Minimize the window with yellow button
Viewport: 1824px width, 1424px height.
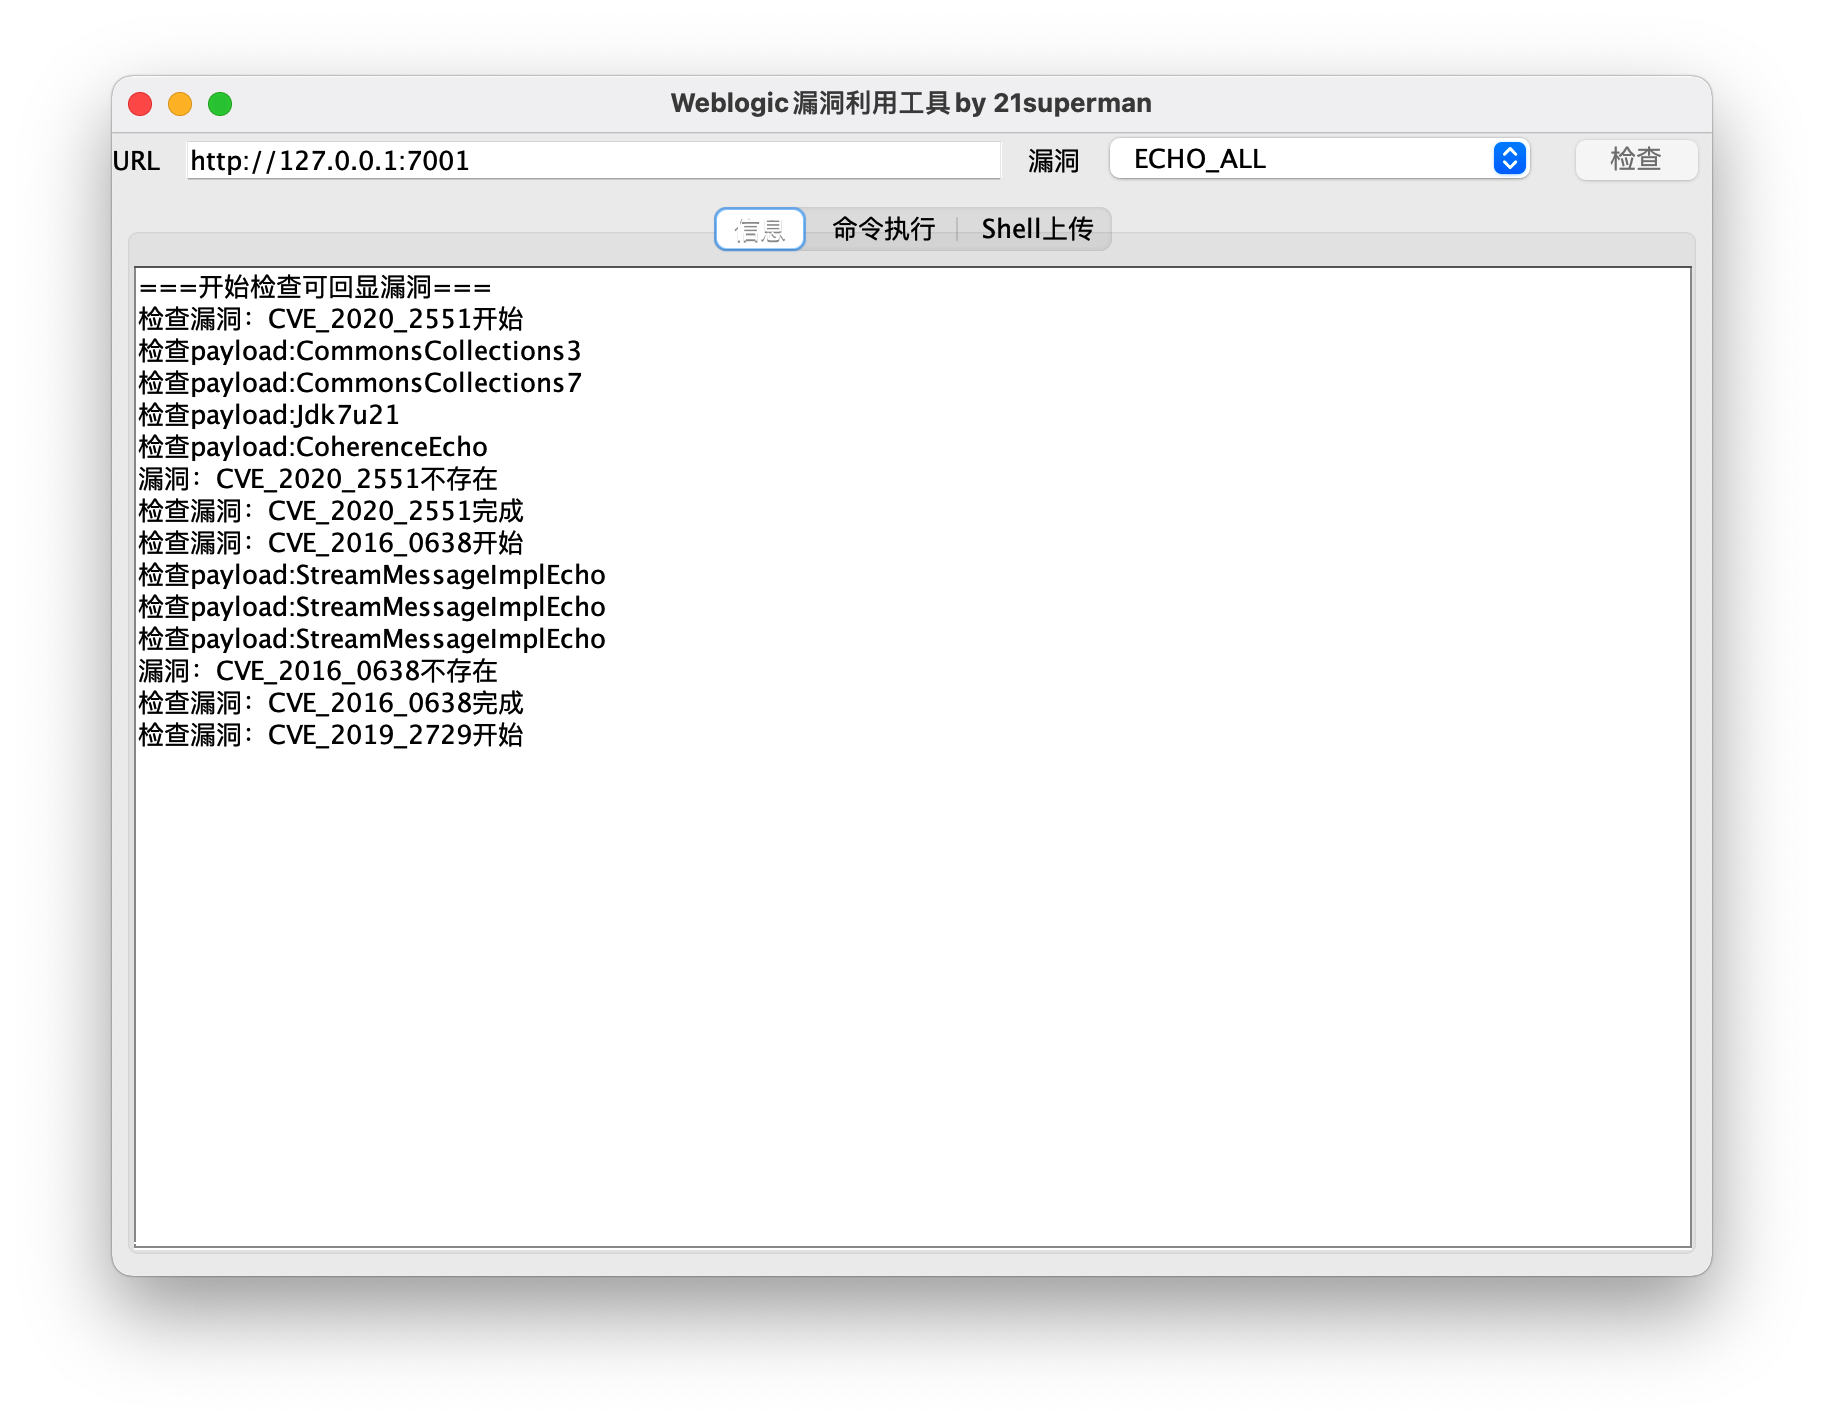pos(180,104)
